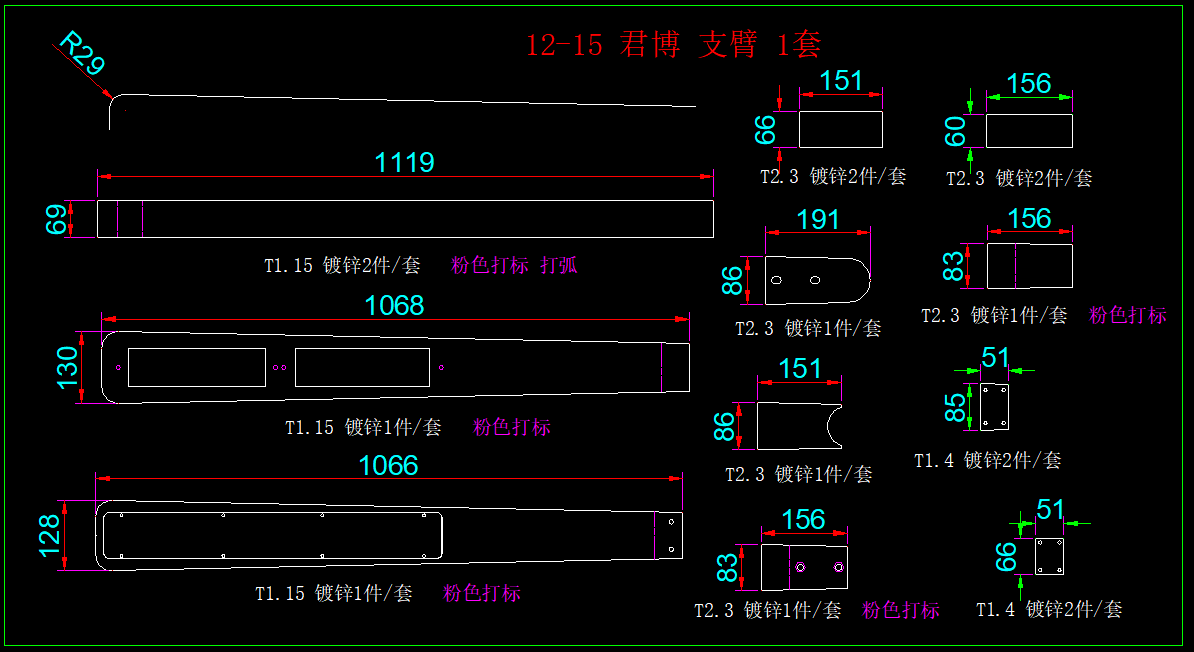Select the 128 height dimension text

(x=49, y=536)
